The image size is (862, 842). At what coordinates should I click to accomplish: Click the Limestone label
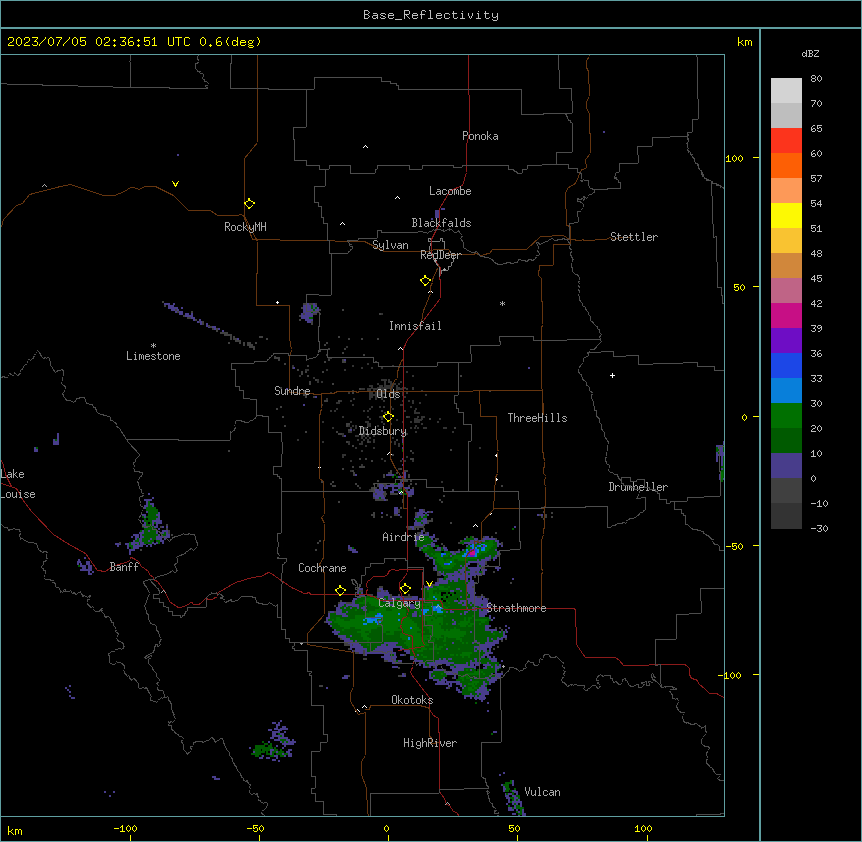(x=153, y=356)
